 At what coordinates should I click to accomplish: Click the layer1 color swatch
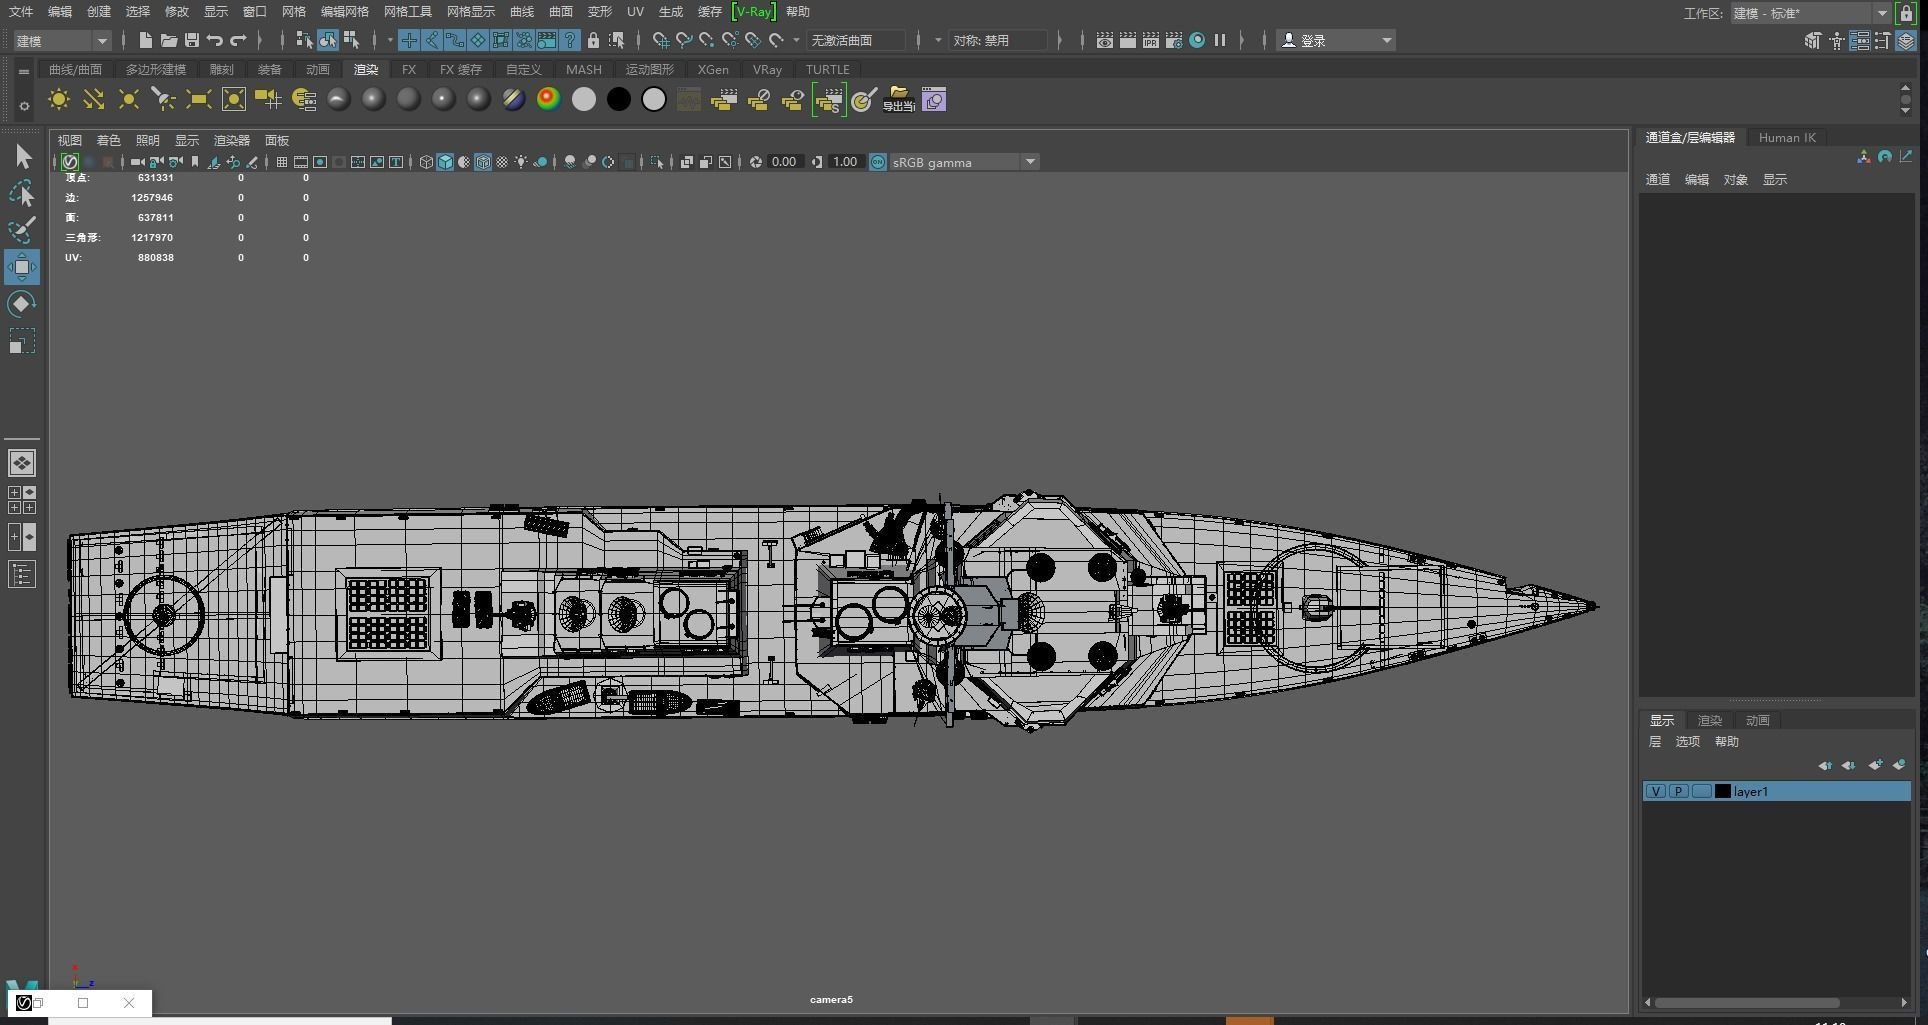coord(1723,791)
